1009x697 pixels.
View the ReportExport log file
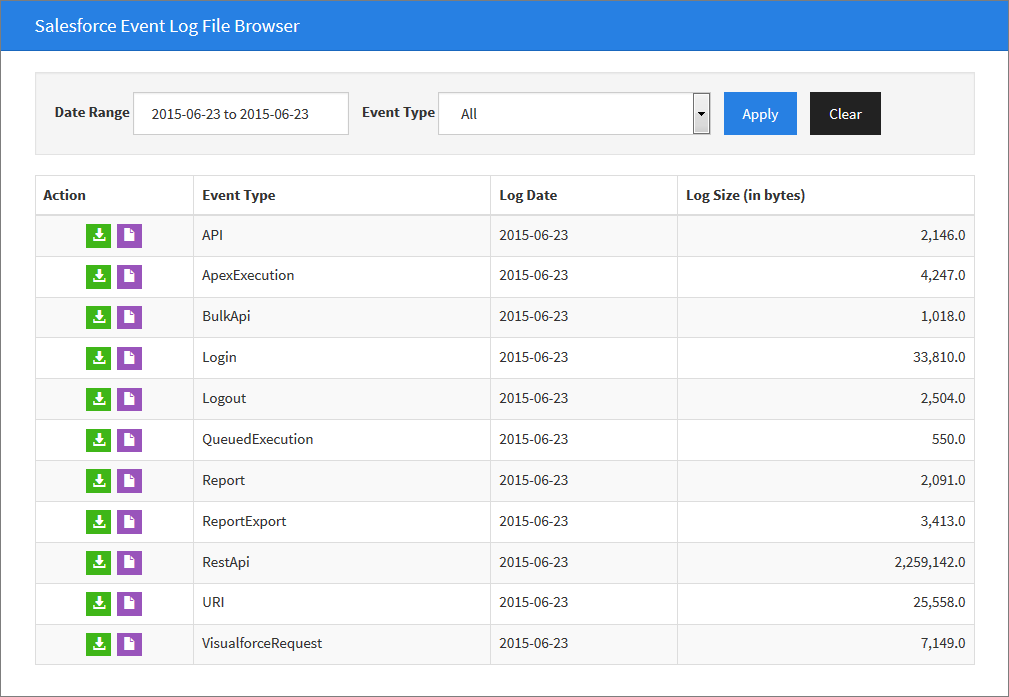tap(128, 521)
